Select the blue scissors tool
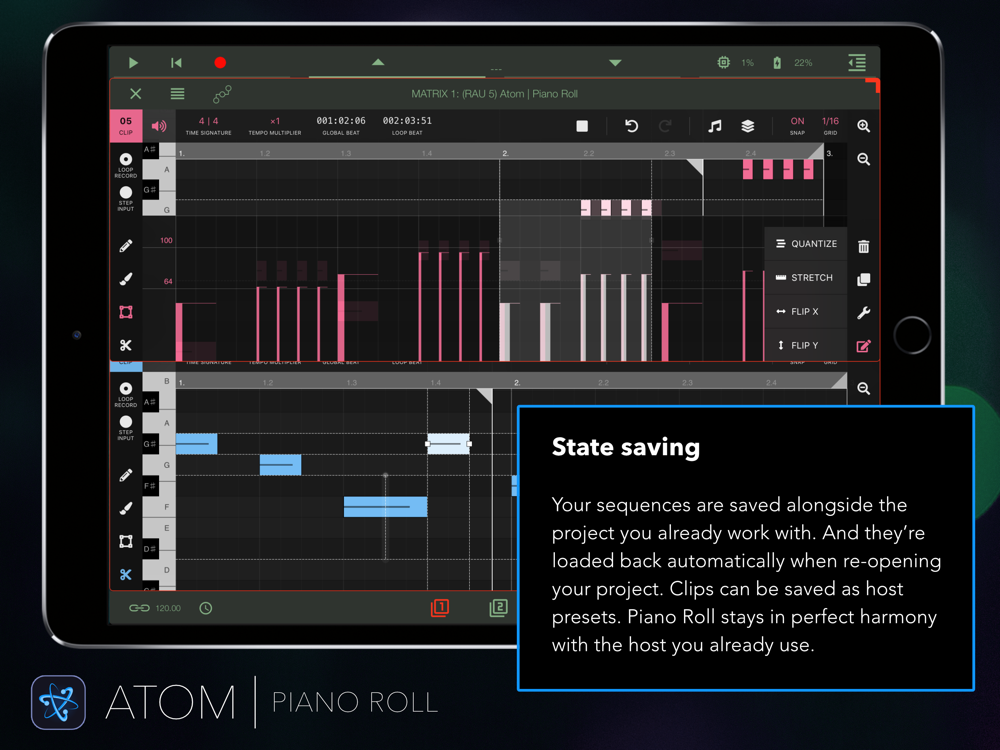 [x=126, y=575]
